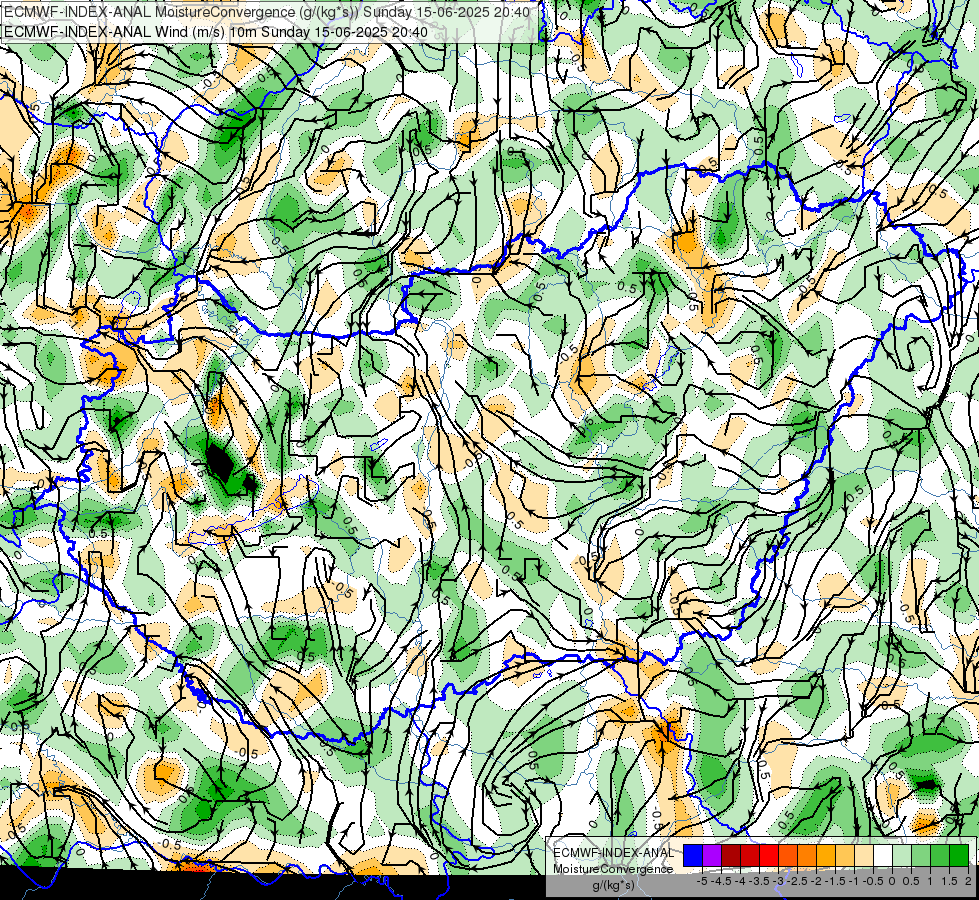Screen dimensions: 979x900
Task: Click the -3.5 tick label on legend scale
Action: (x=760, y=881)
